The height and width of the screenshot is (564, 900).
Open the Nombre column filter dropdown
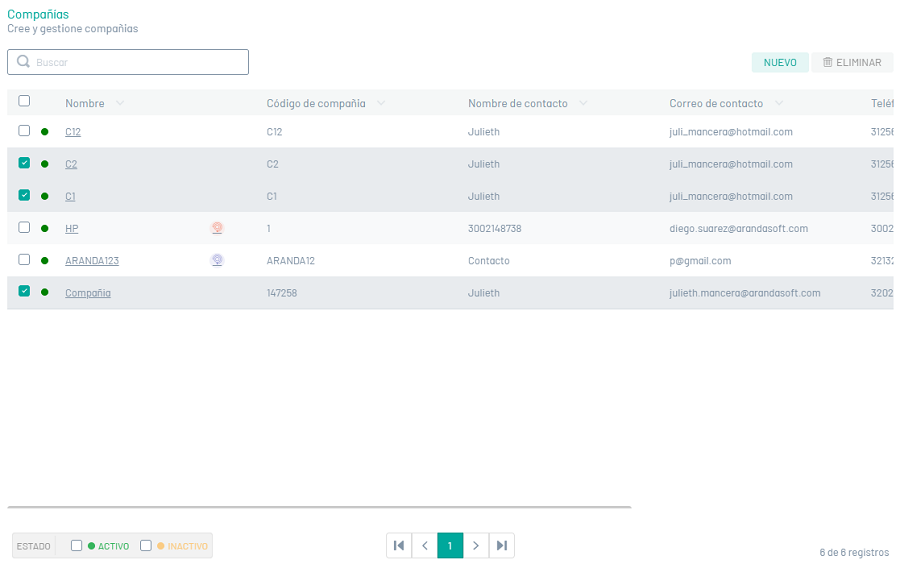(x=120, y=103)
